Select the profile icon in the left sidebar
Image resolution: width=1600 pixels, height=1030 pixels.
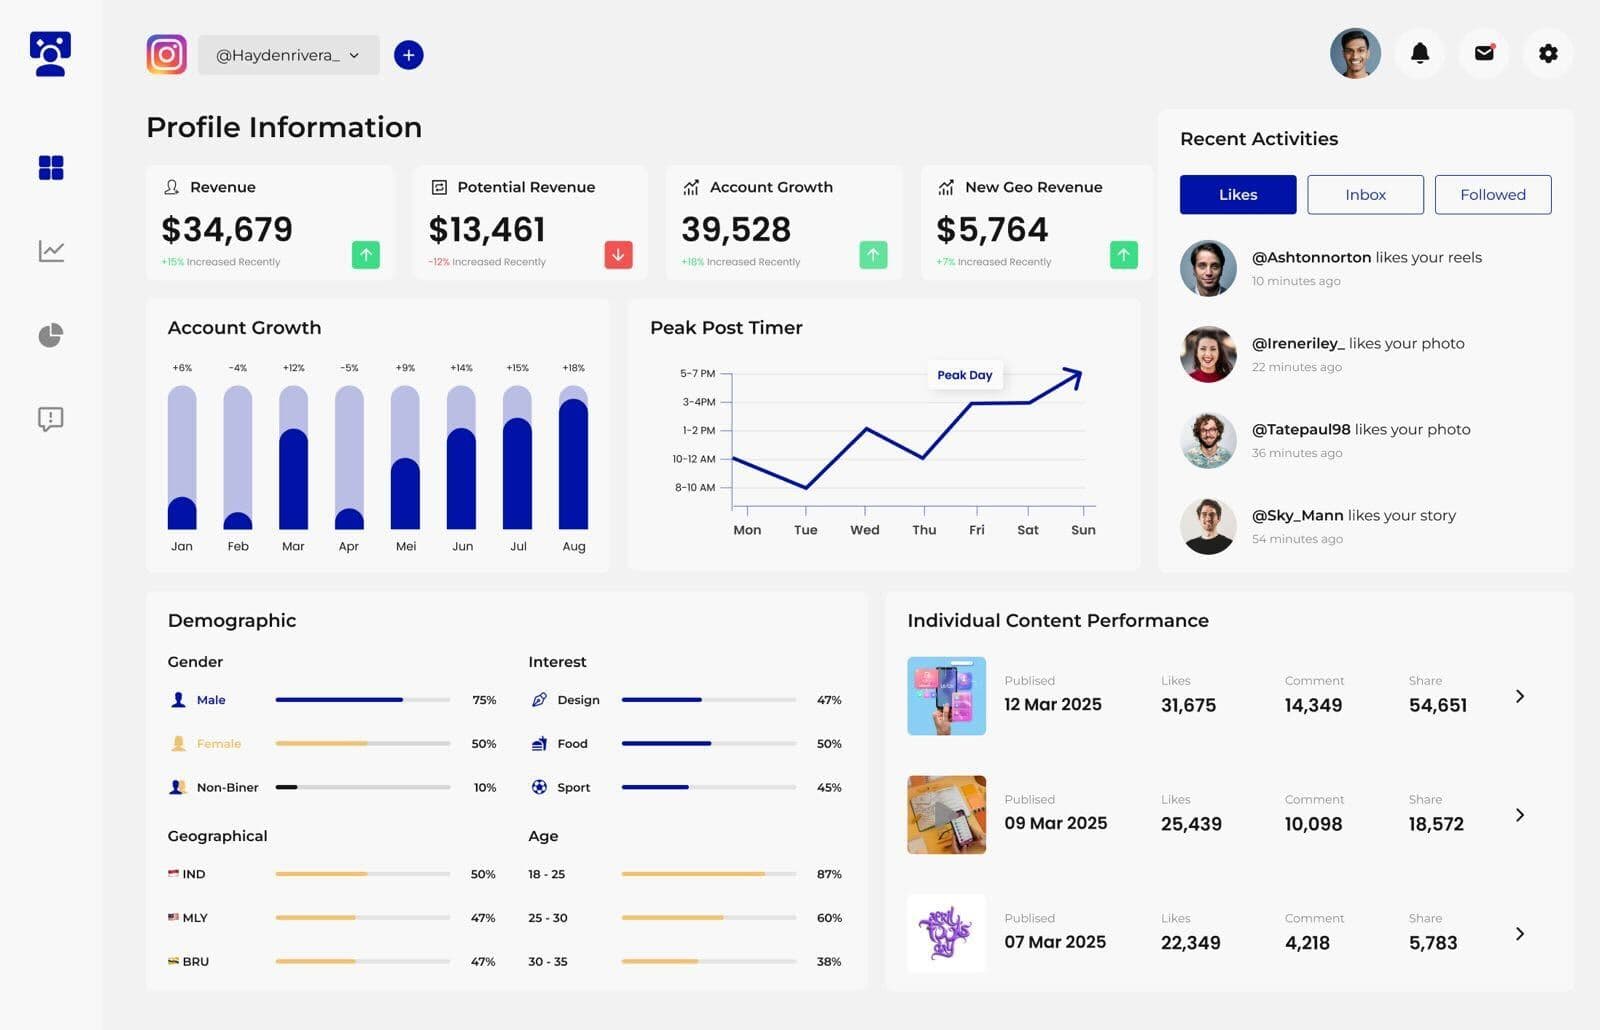click(51, 54)
